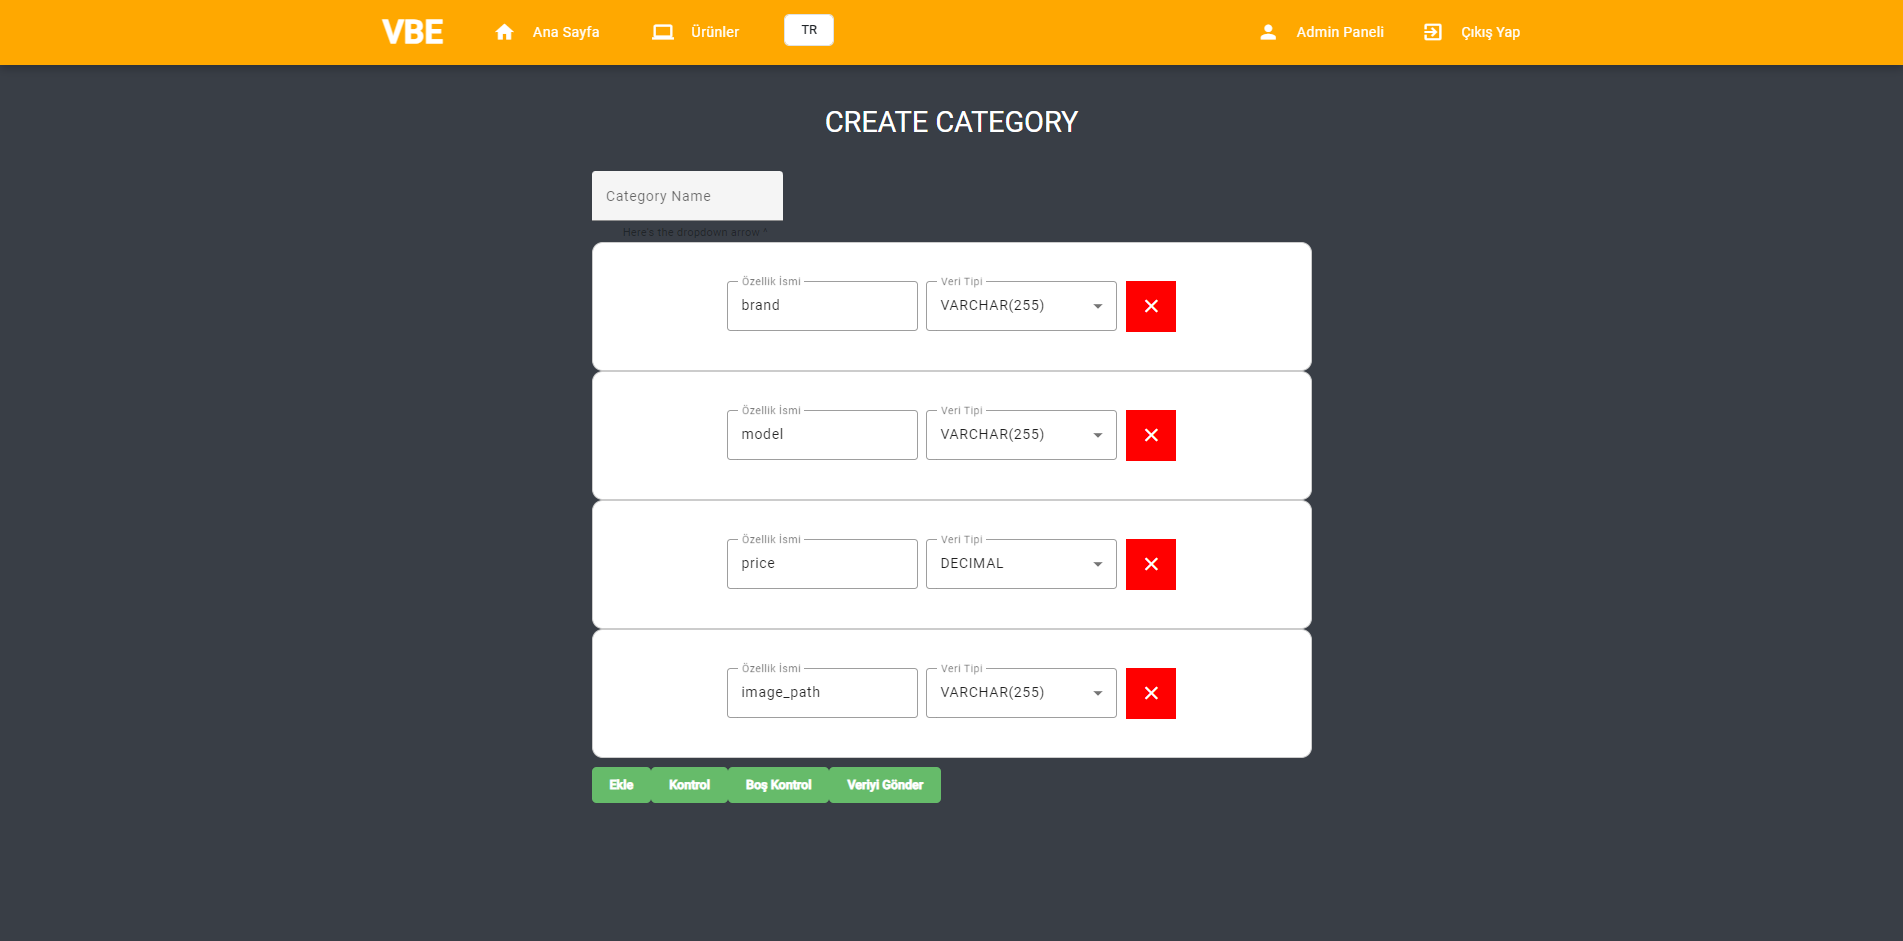Click the Ekle button
The height and width of the screenshot is (941, 1903).
(621, 785)
